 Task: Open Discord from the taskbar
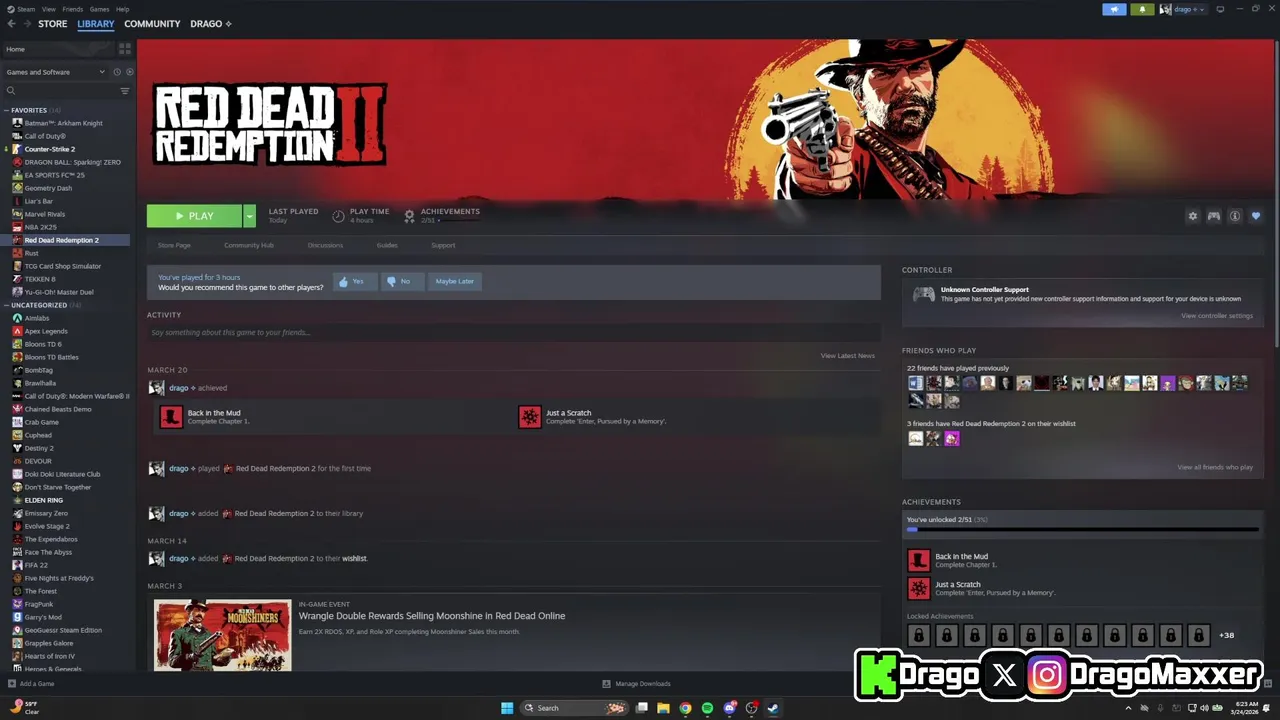(729, 708)
